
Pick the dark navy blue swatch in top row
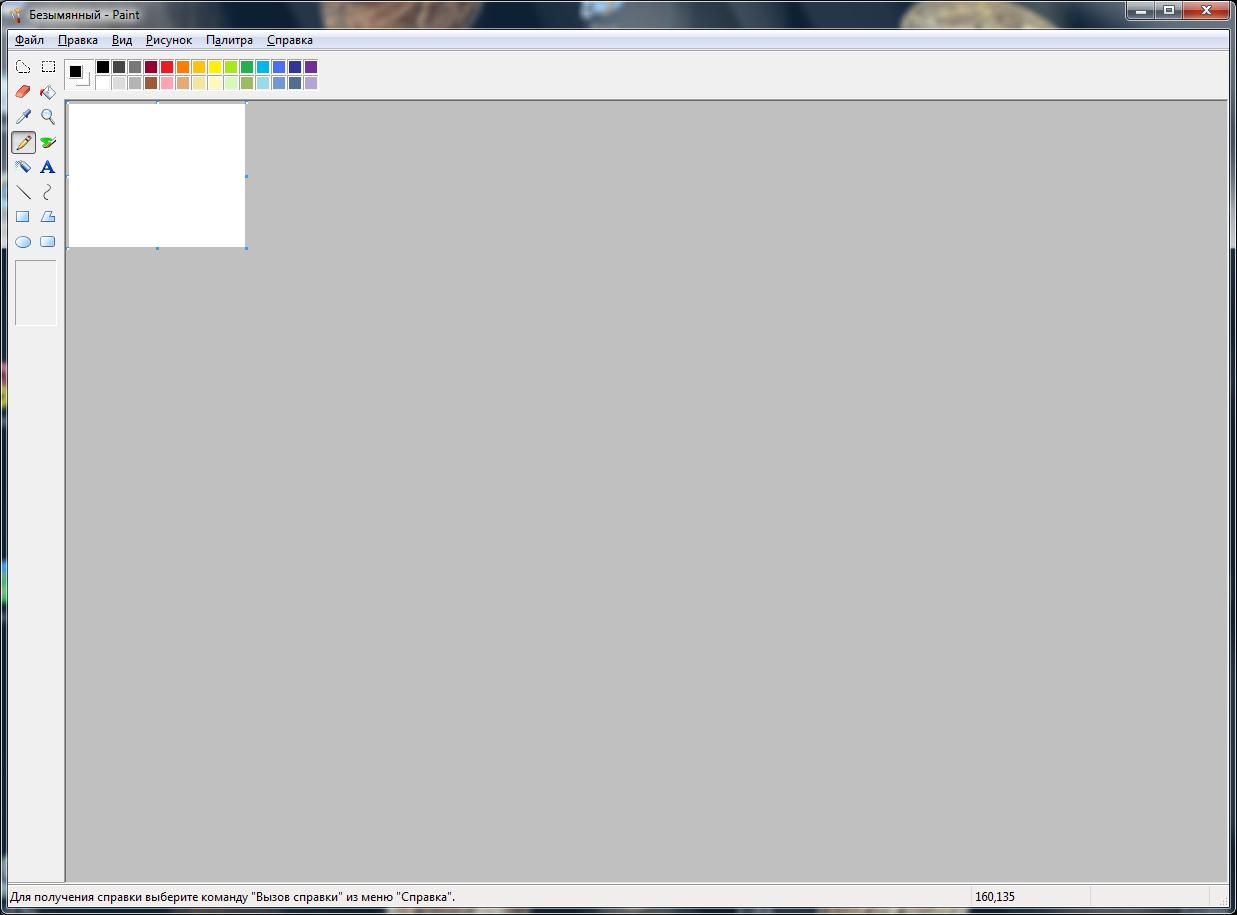(x=295, y=67)
